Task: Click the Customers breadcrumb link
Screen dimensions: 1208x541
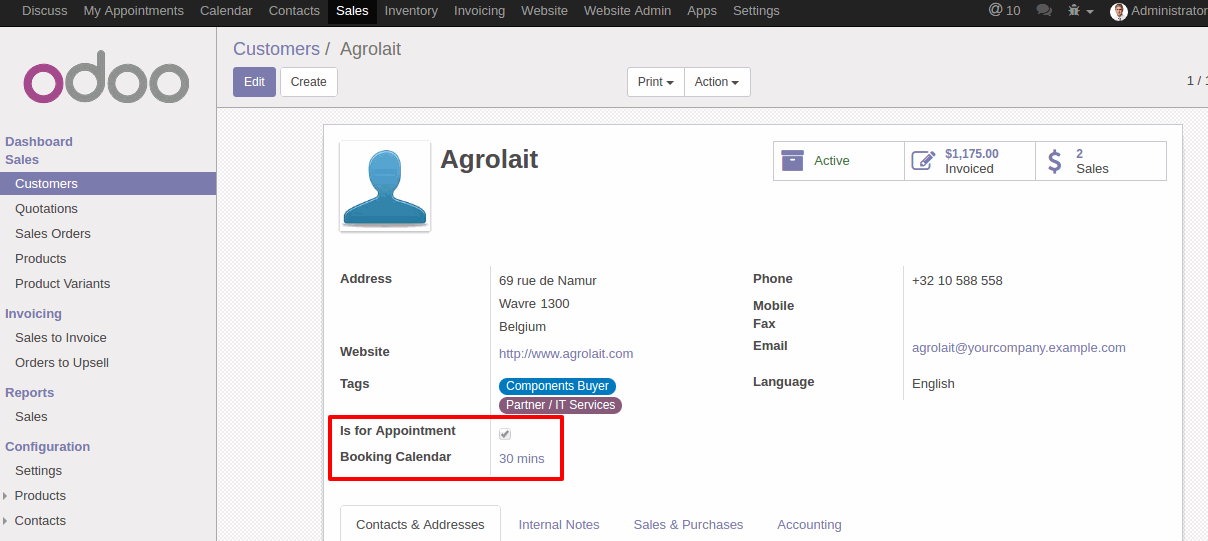Action: click(x=276, y=49)
